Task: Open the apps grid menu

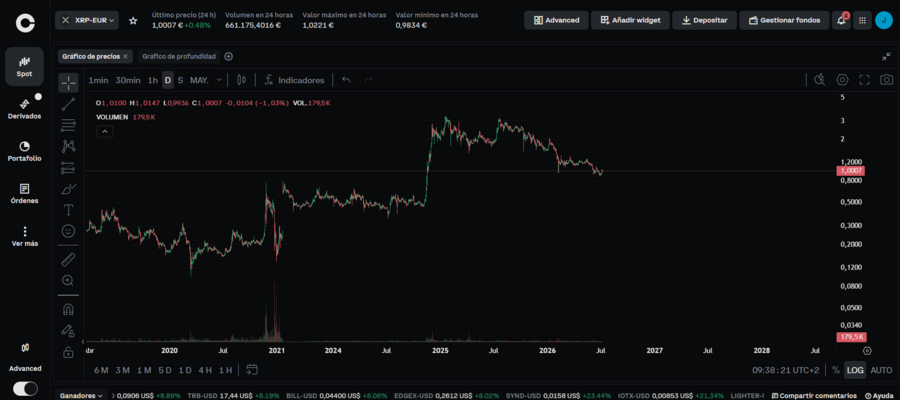Action: 862,20
